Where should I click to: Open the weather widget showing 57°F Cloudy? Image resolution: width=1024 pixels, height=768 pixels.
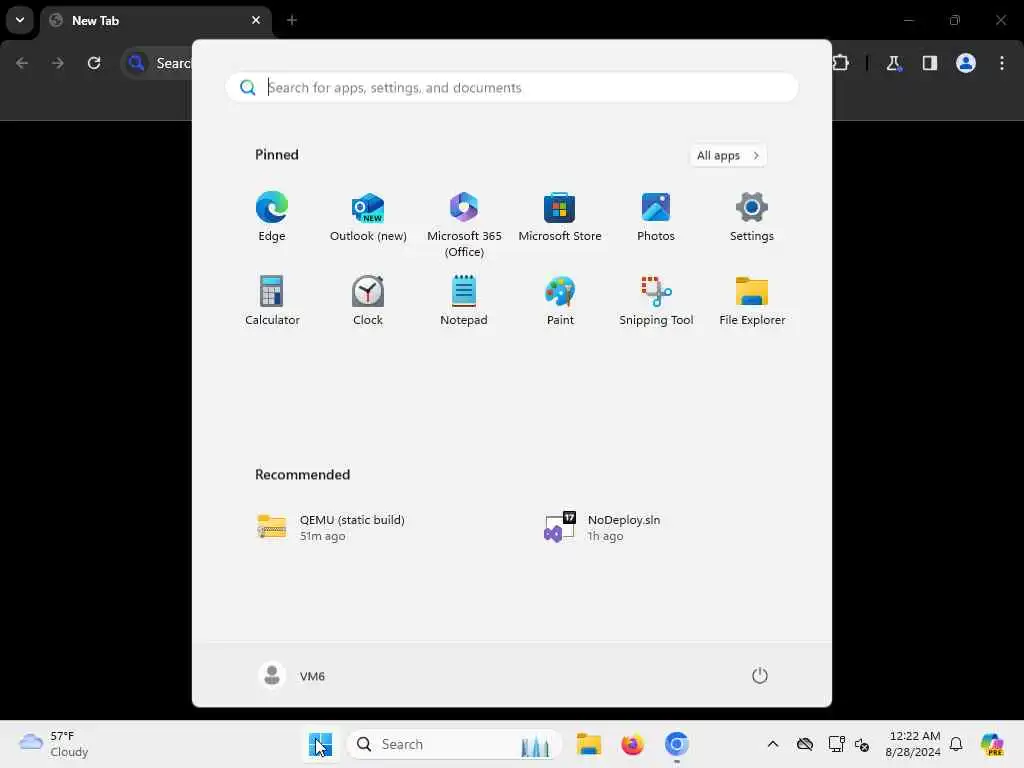54,744
